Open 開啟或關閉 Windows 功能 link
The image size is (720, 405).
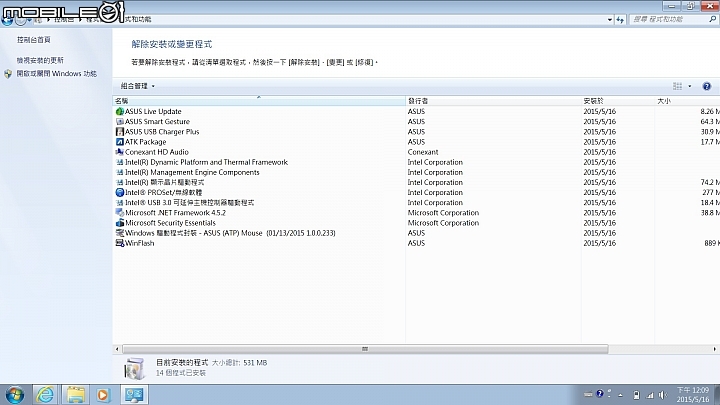tap(56, 73)
